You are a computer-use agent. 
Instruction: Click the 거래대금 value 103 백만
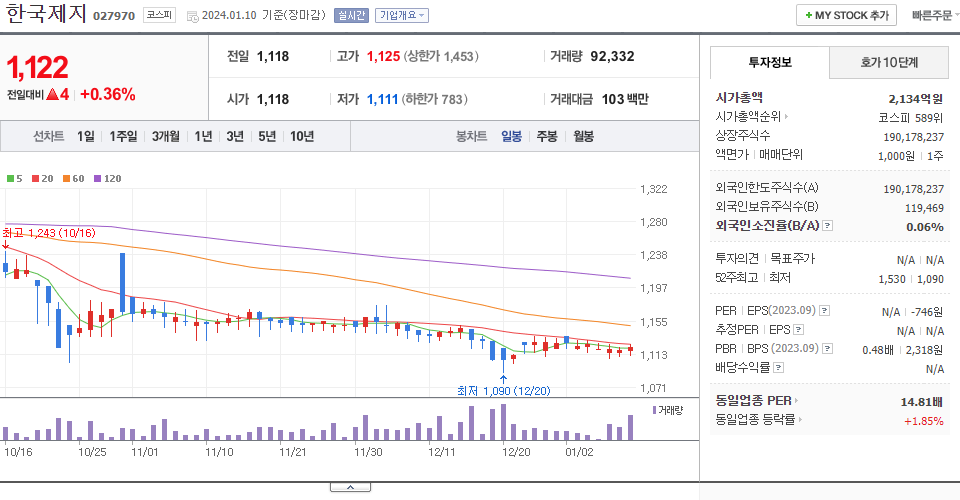coord(625,99)
